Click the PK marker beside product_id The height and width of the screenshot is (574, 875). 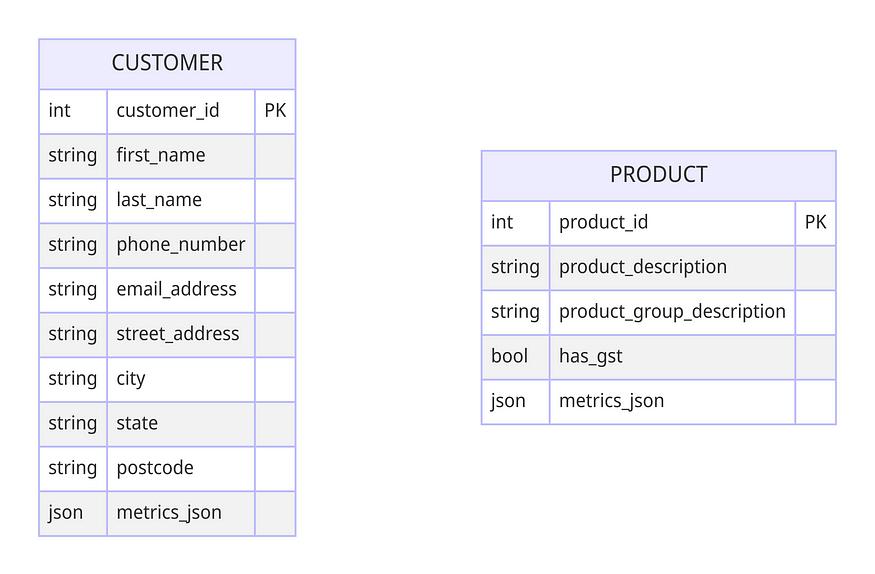(815, 222)
